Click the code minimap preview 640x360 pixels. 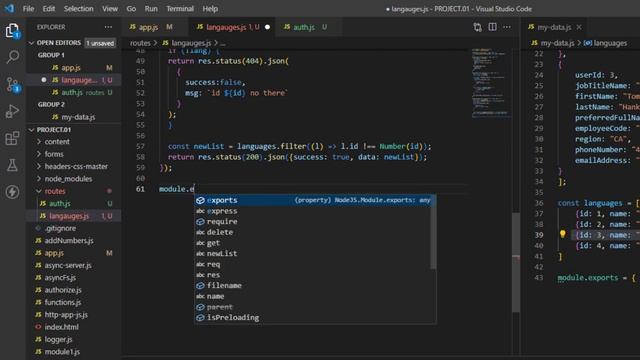click(491, 83)
